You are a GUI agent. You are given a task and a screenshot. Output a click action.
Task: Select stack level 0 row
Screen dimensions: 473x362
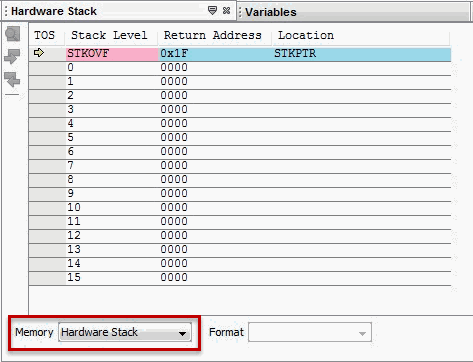[240, 68]
